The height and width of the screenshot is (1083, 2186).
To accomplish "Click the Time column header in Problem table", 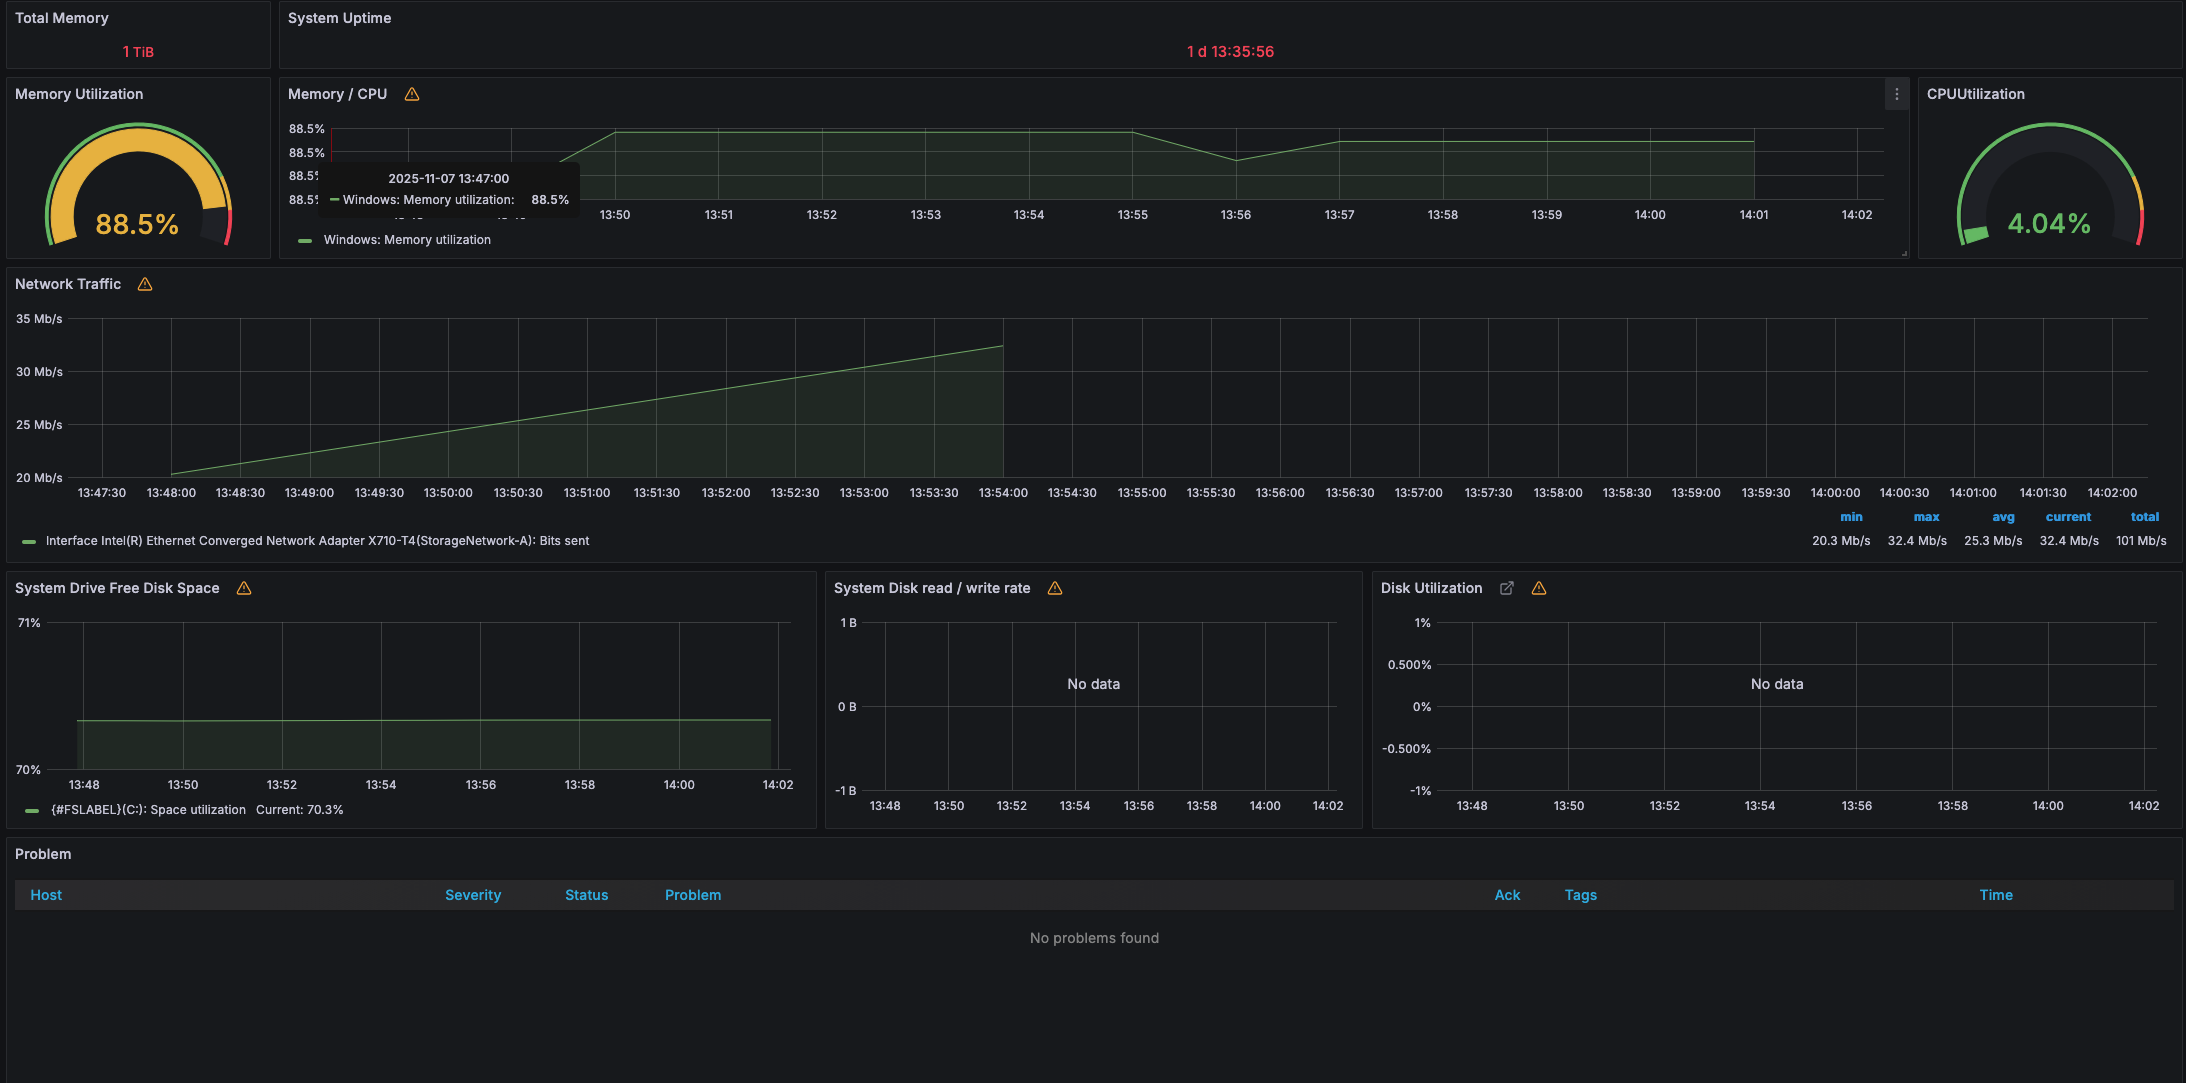I will pyautogui.click(x=1996, y=894).
